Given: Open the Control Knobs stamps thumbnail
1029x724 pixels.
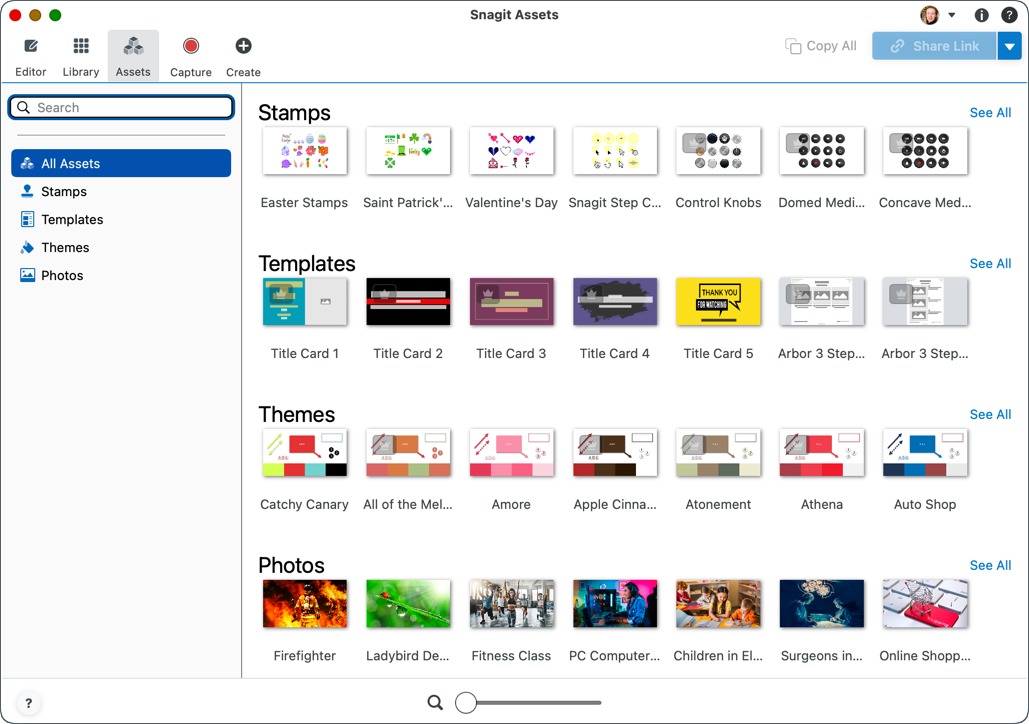Looking at the screenshot, I should [x=719, y=151].
